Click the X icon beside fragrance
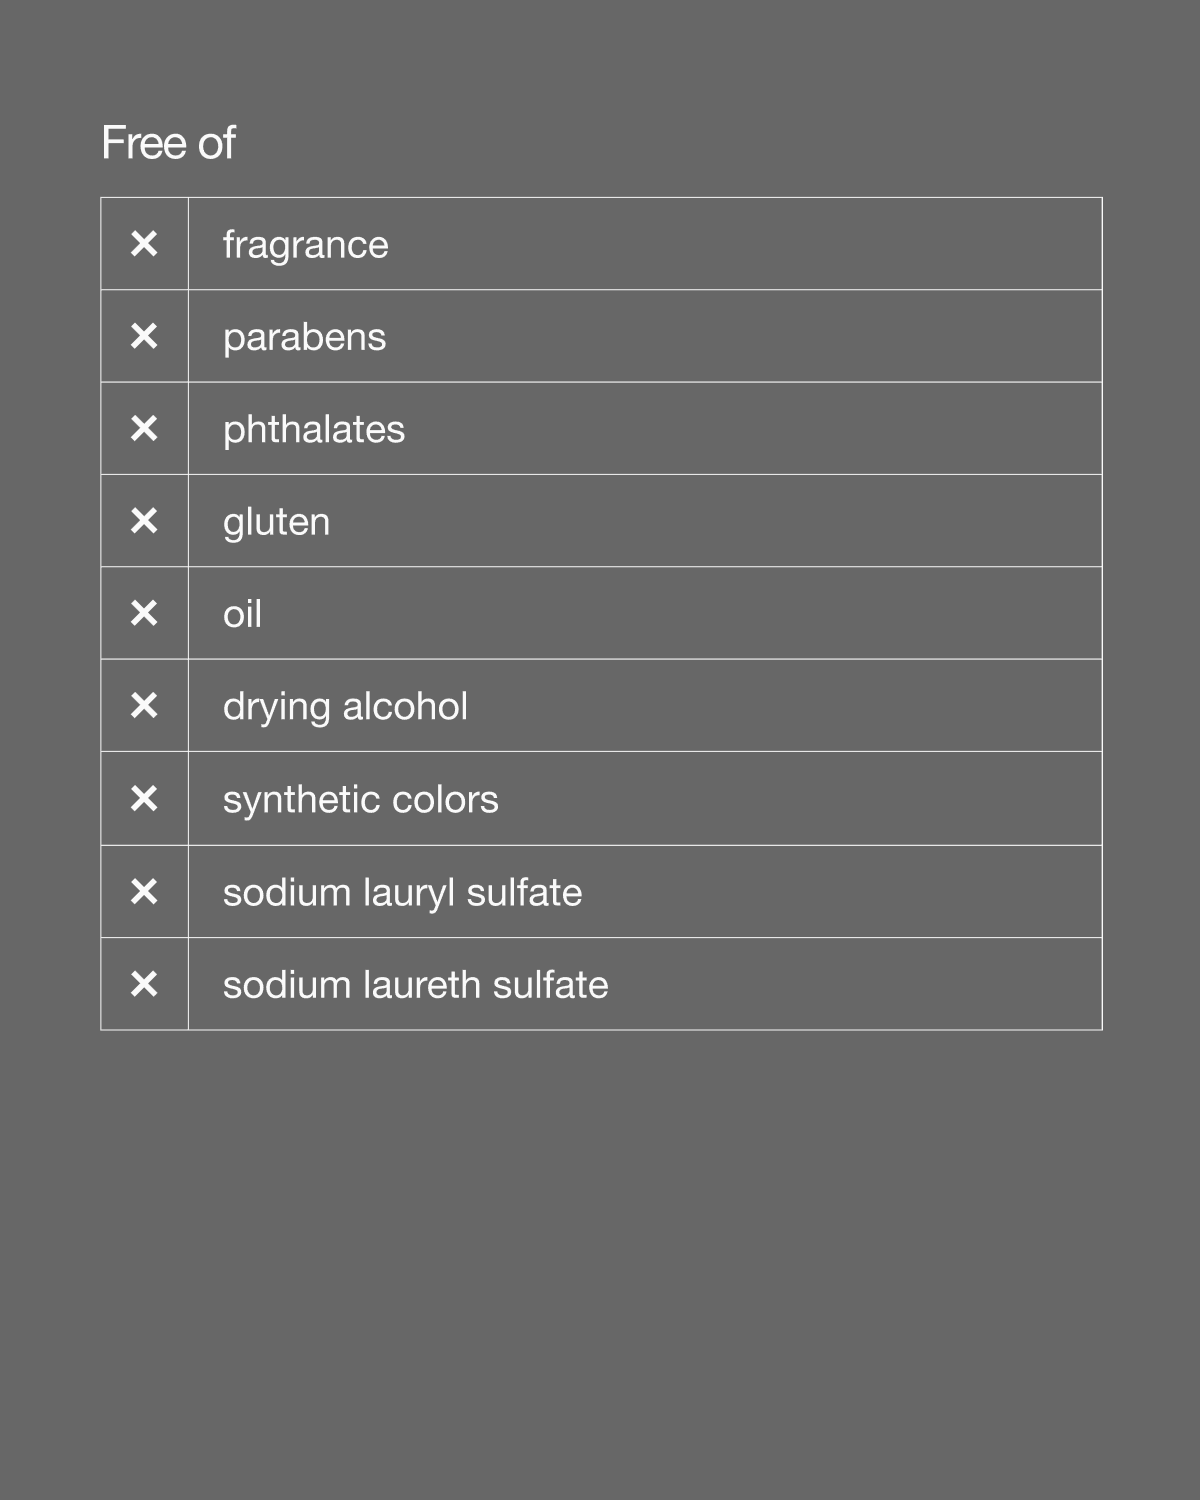Viewport: 1200px width, 1500px height. pos(144,244)
